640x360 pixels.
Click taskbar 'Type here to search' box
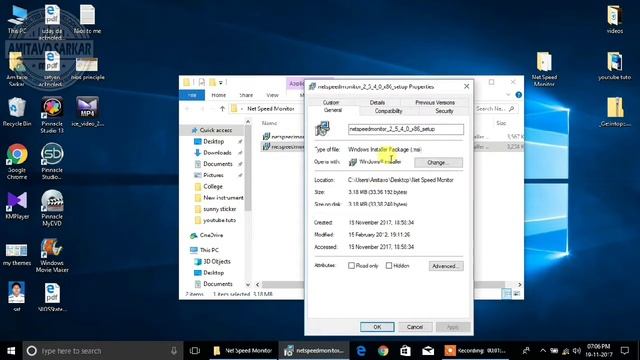102,351
